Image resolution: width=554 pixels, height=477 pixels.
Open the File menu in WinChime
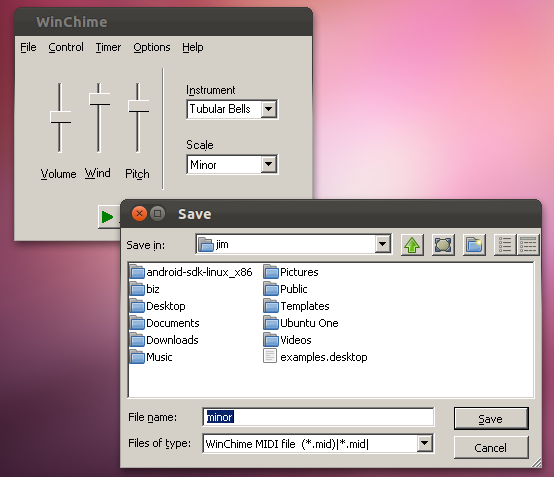click(28, 47)
